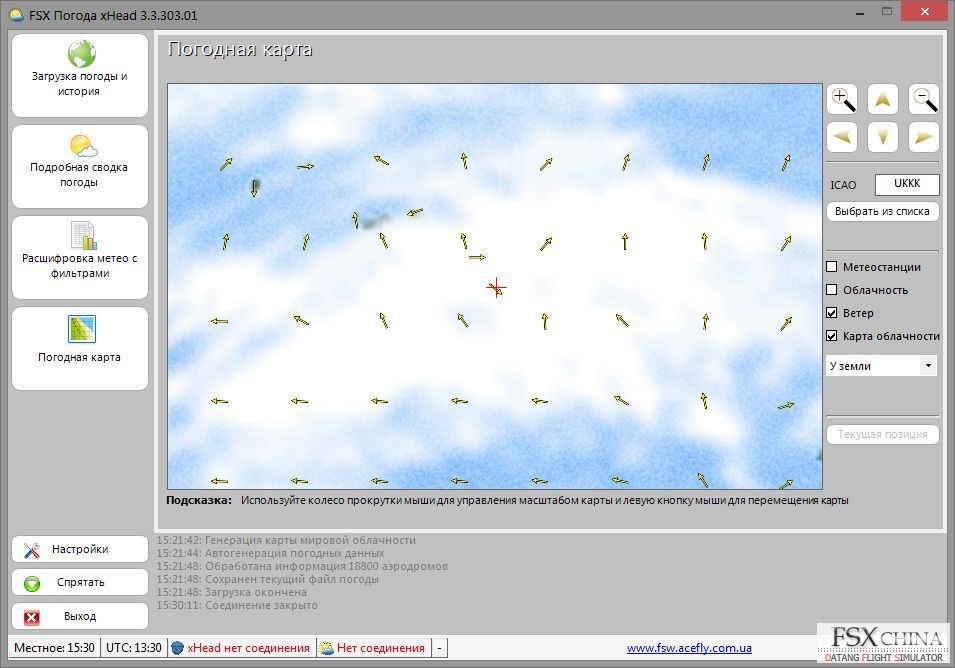Click the ICAO code input field

[x=907, y=184]
